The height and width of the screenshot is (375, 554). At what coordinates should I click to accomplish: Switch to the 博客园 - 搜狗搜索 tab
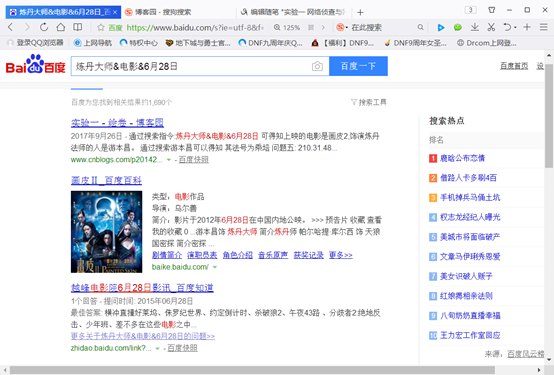click(x=178, y=12)
